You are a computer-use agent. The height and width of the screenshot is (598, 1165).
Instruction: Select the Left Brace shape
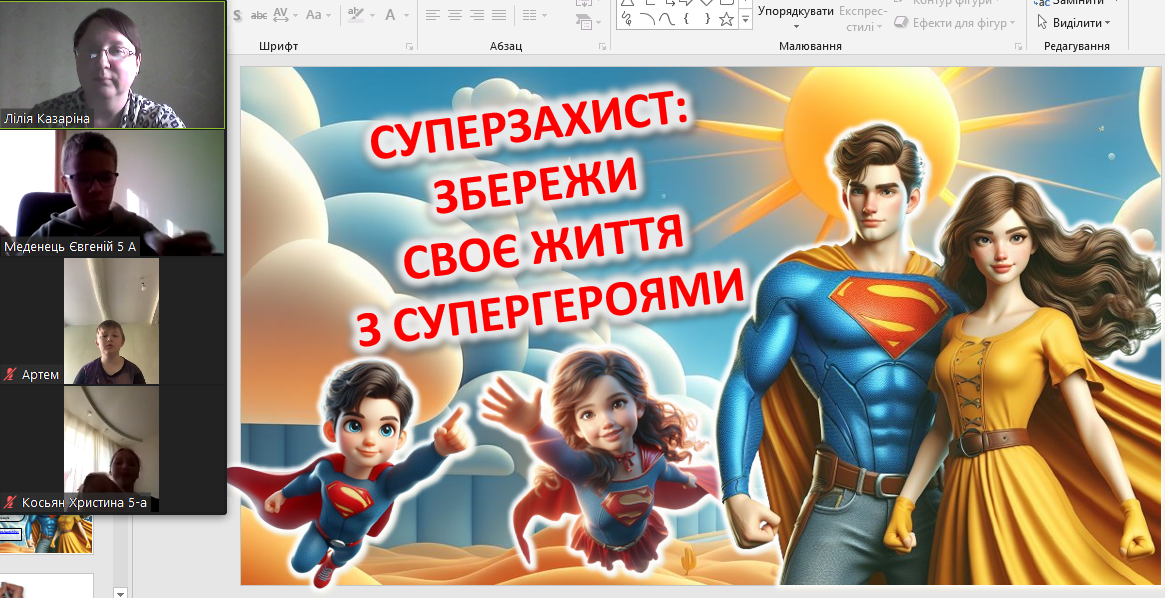click(x=687, y=19)
